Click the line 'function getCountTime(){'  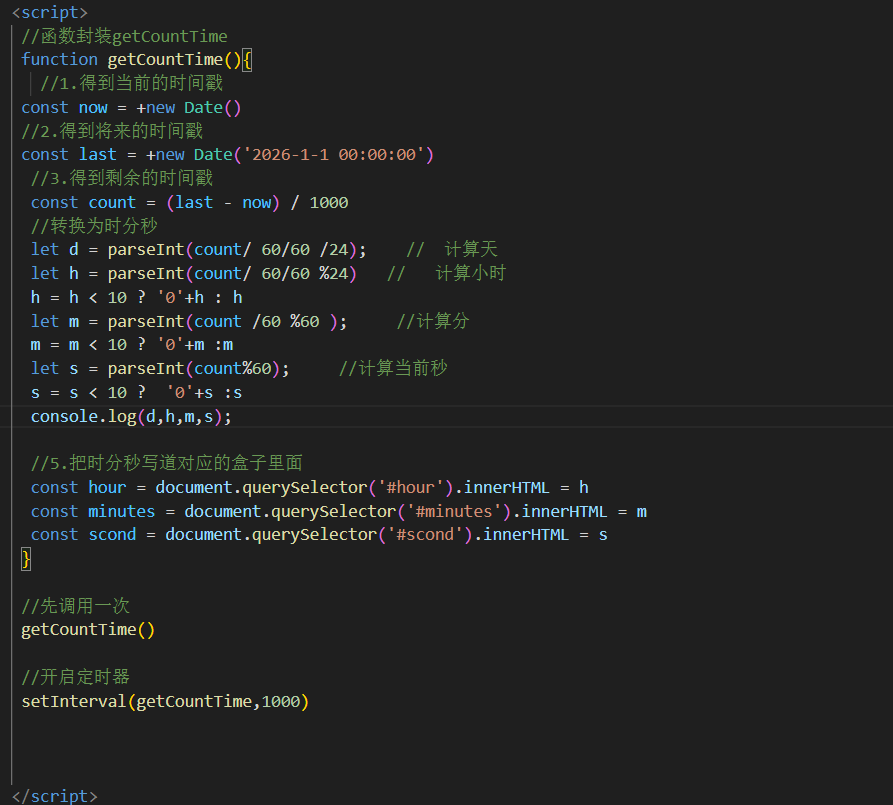[x=137, y=59]
